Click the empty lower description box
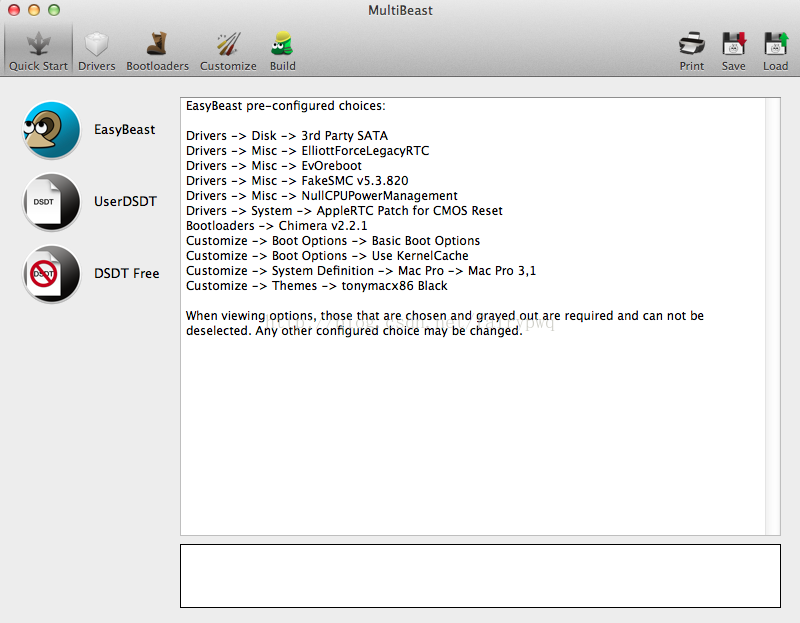Screen dimensions: 800x623 coord(480,576)
